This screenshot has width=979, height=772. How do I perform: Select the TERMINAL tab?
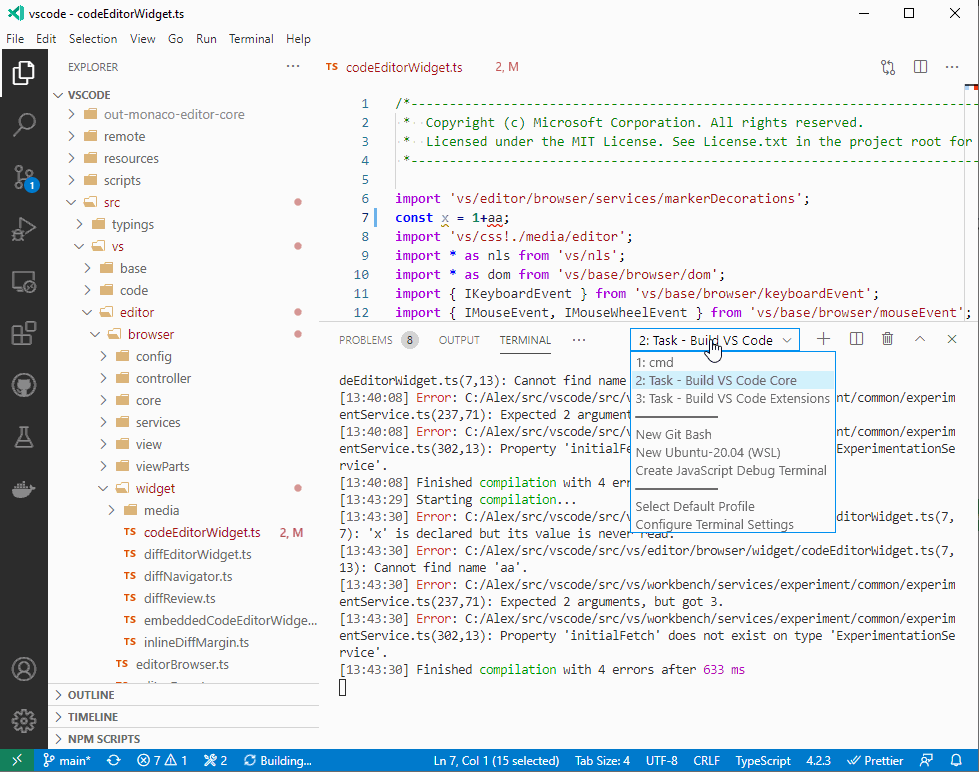[525, 340]
